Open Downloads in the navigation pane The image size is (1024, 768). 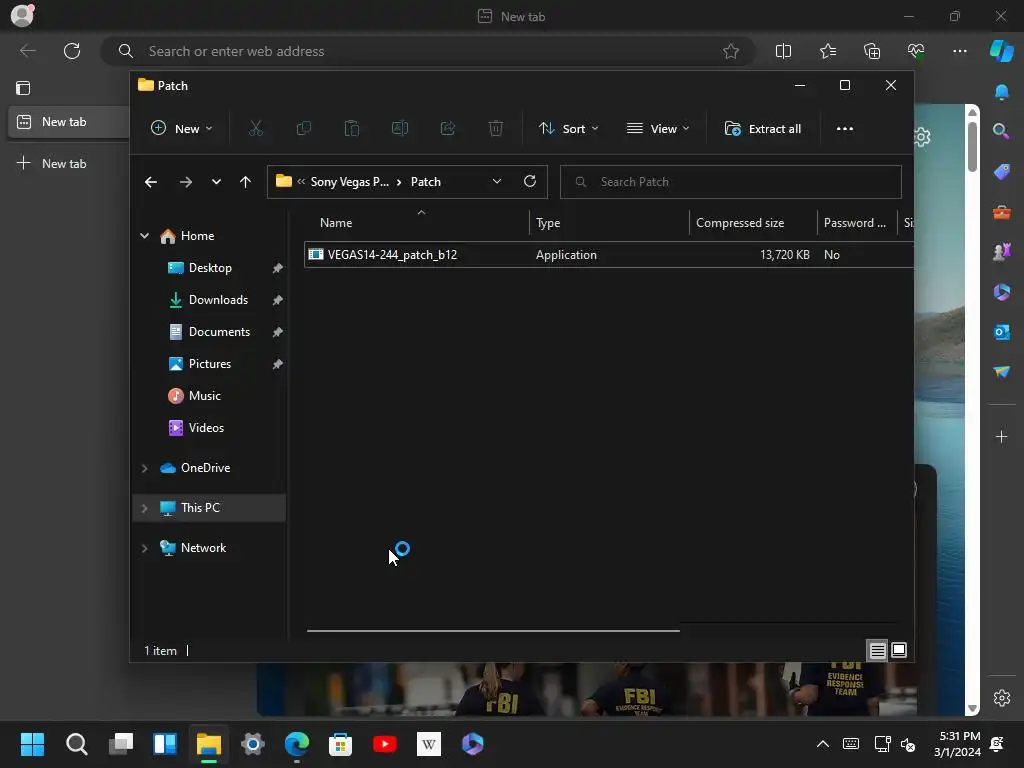[218, 300]
